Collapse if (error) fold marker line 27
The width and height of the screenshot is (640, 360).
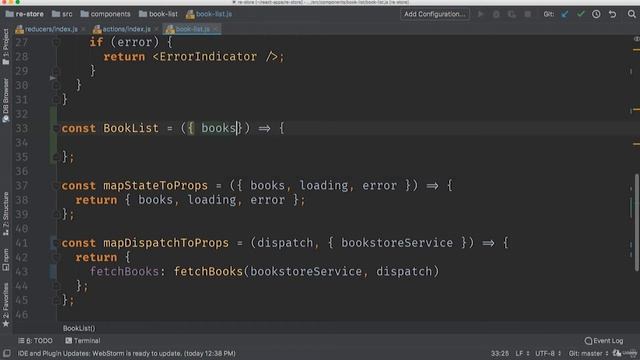[x=56, y=42]
